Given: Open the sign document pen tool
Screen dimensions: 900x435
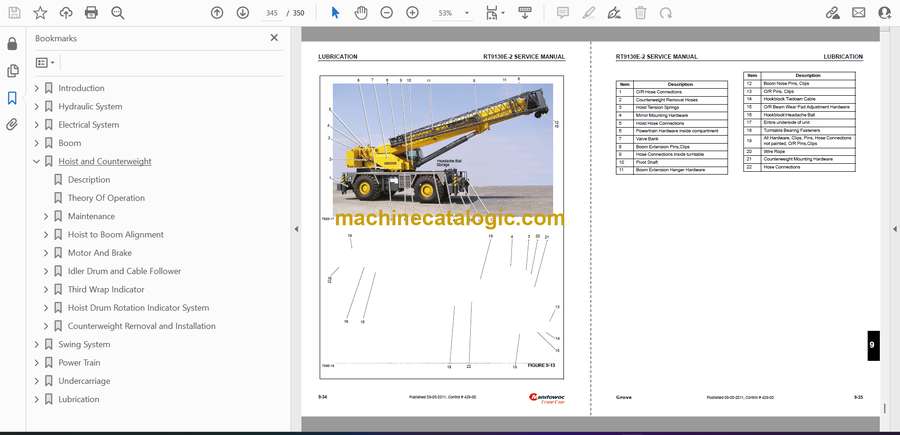Looking at the screenshot, I should pyautogui.click(x=614, y=13).
